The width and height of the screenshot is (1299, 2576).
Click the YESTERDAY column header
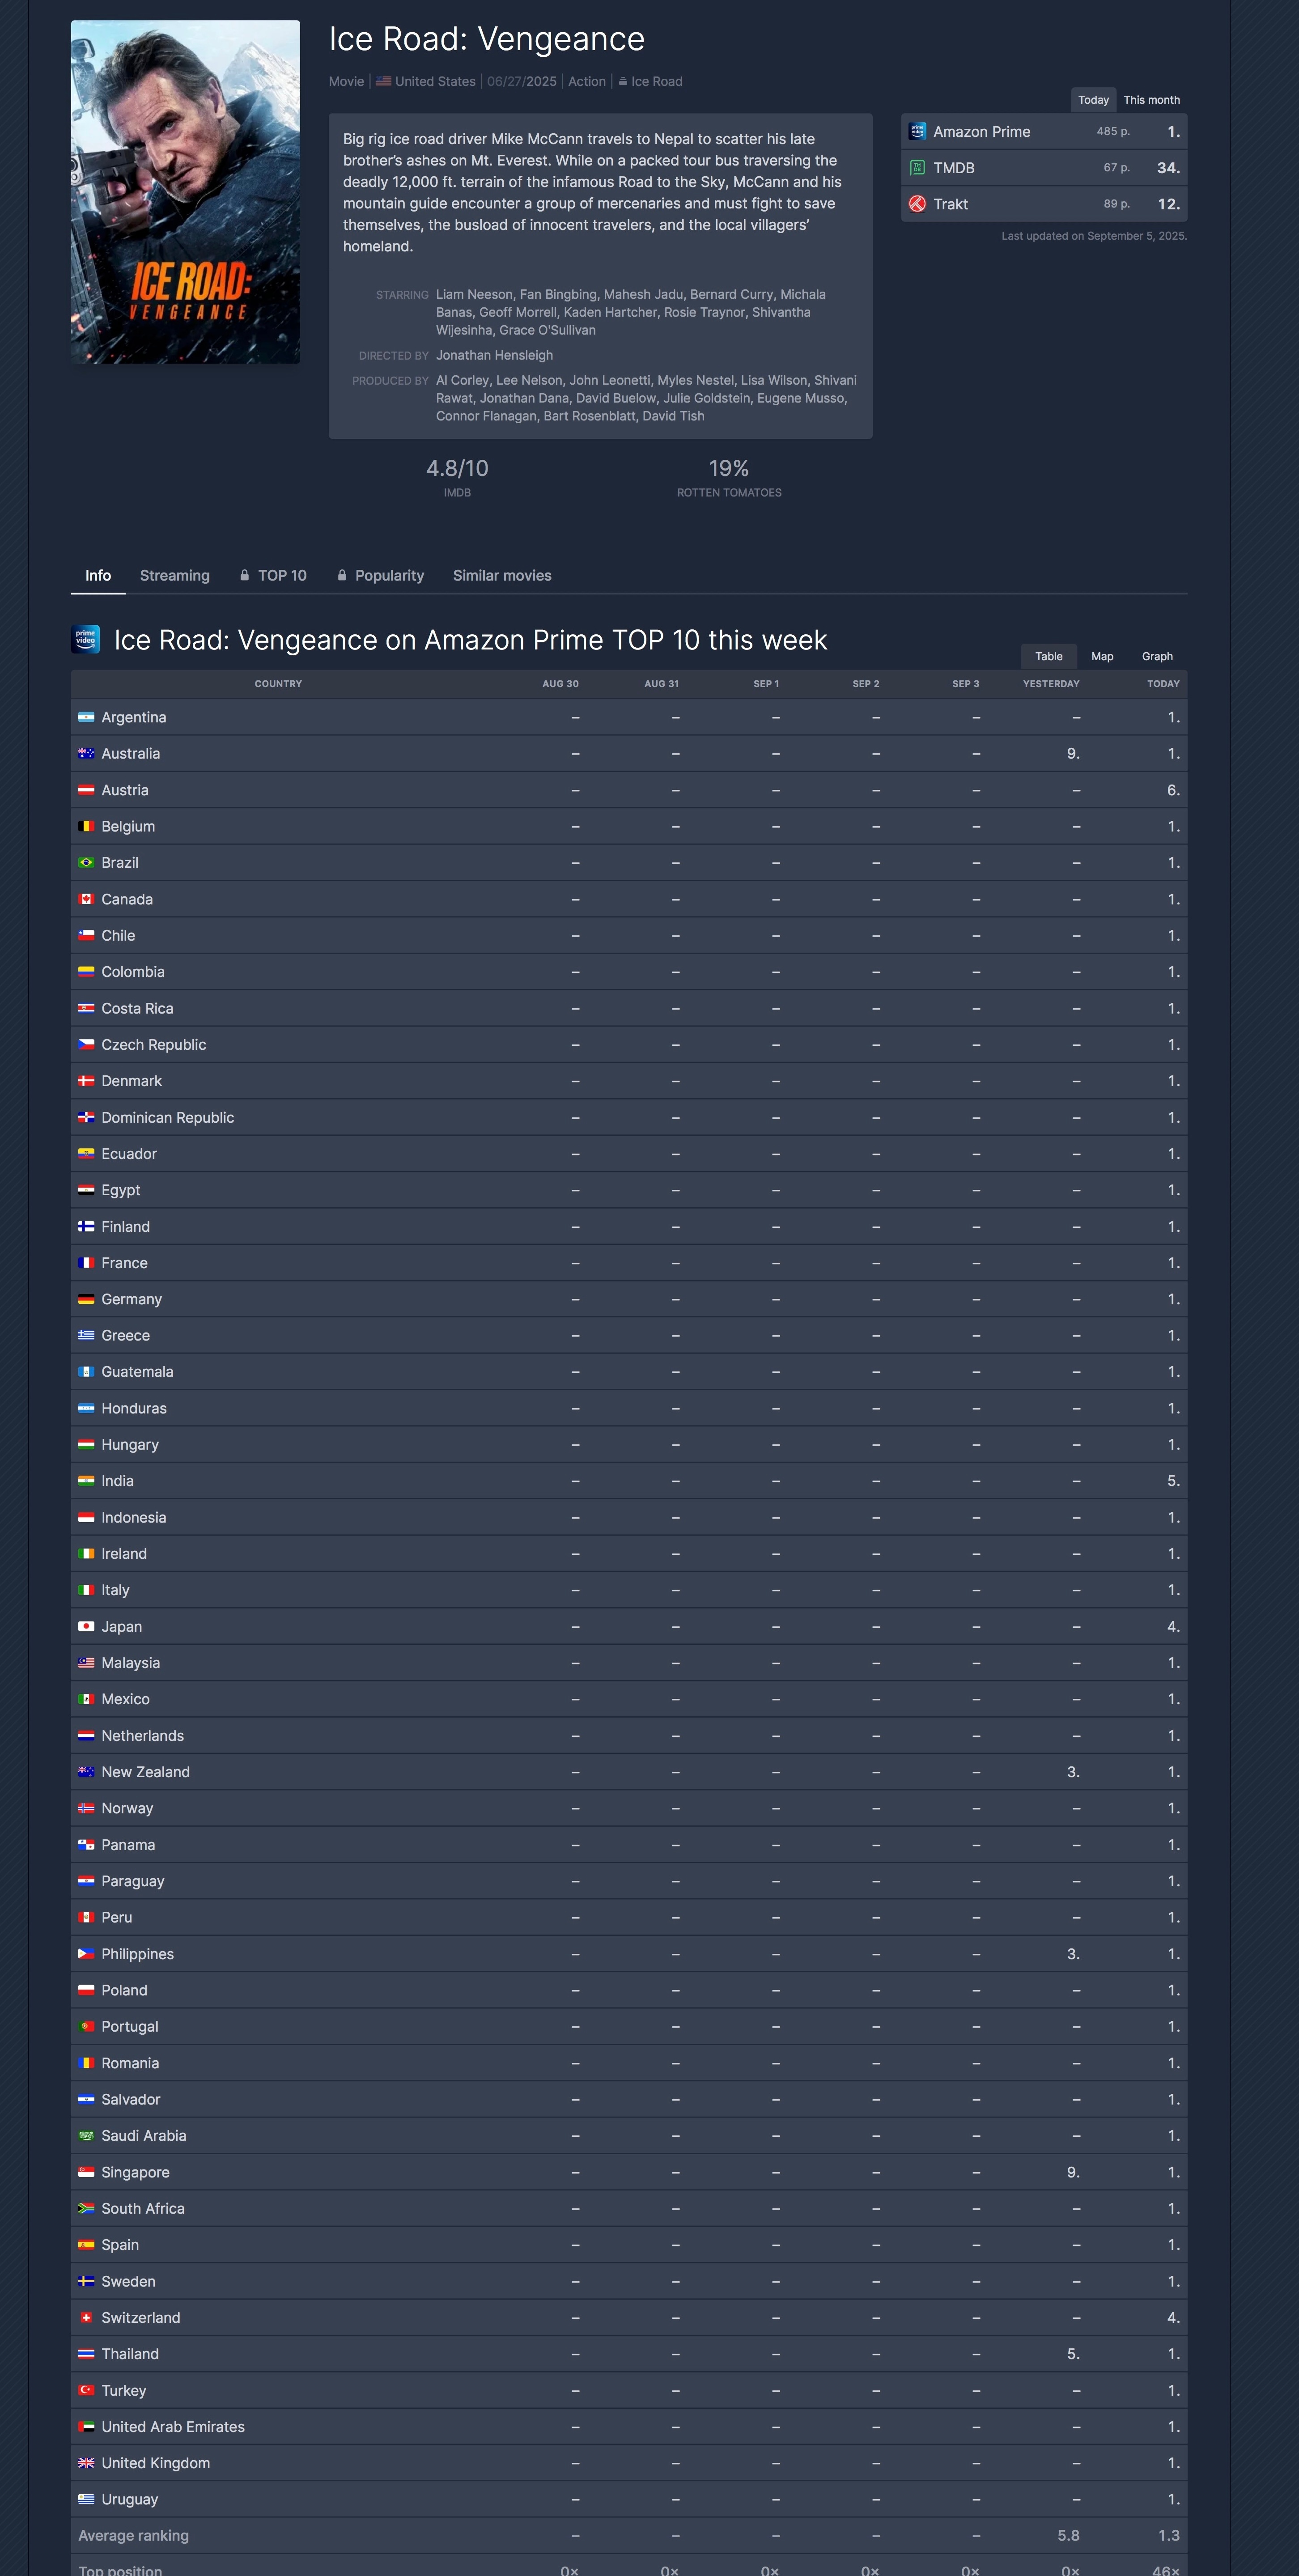[1051, 684]
